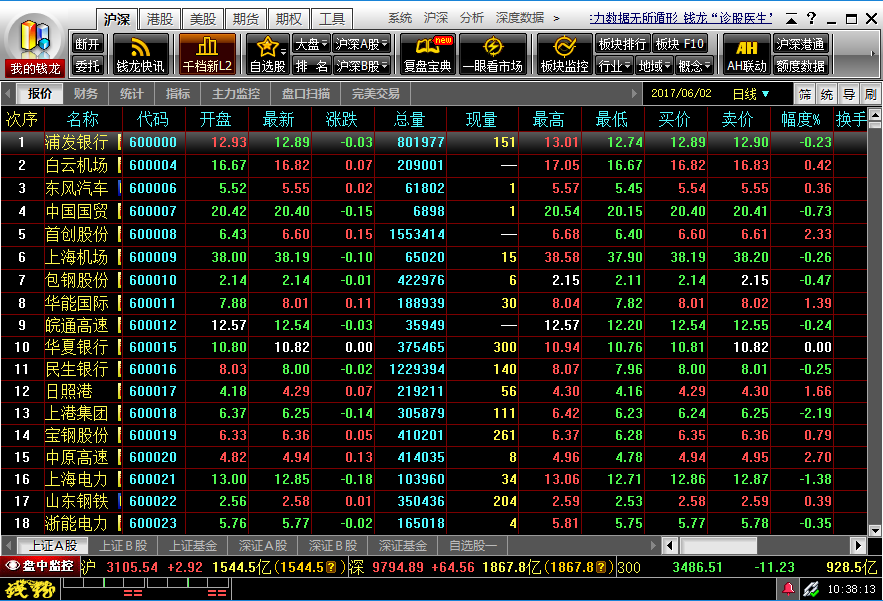Click the red alert bell icon

tap(788, 589)
